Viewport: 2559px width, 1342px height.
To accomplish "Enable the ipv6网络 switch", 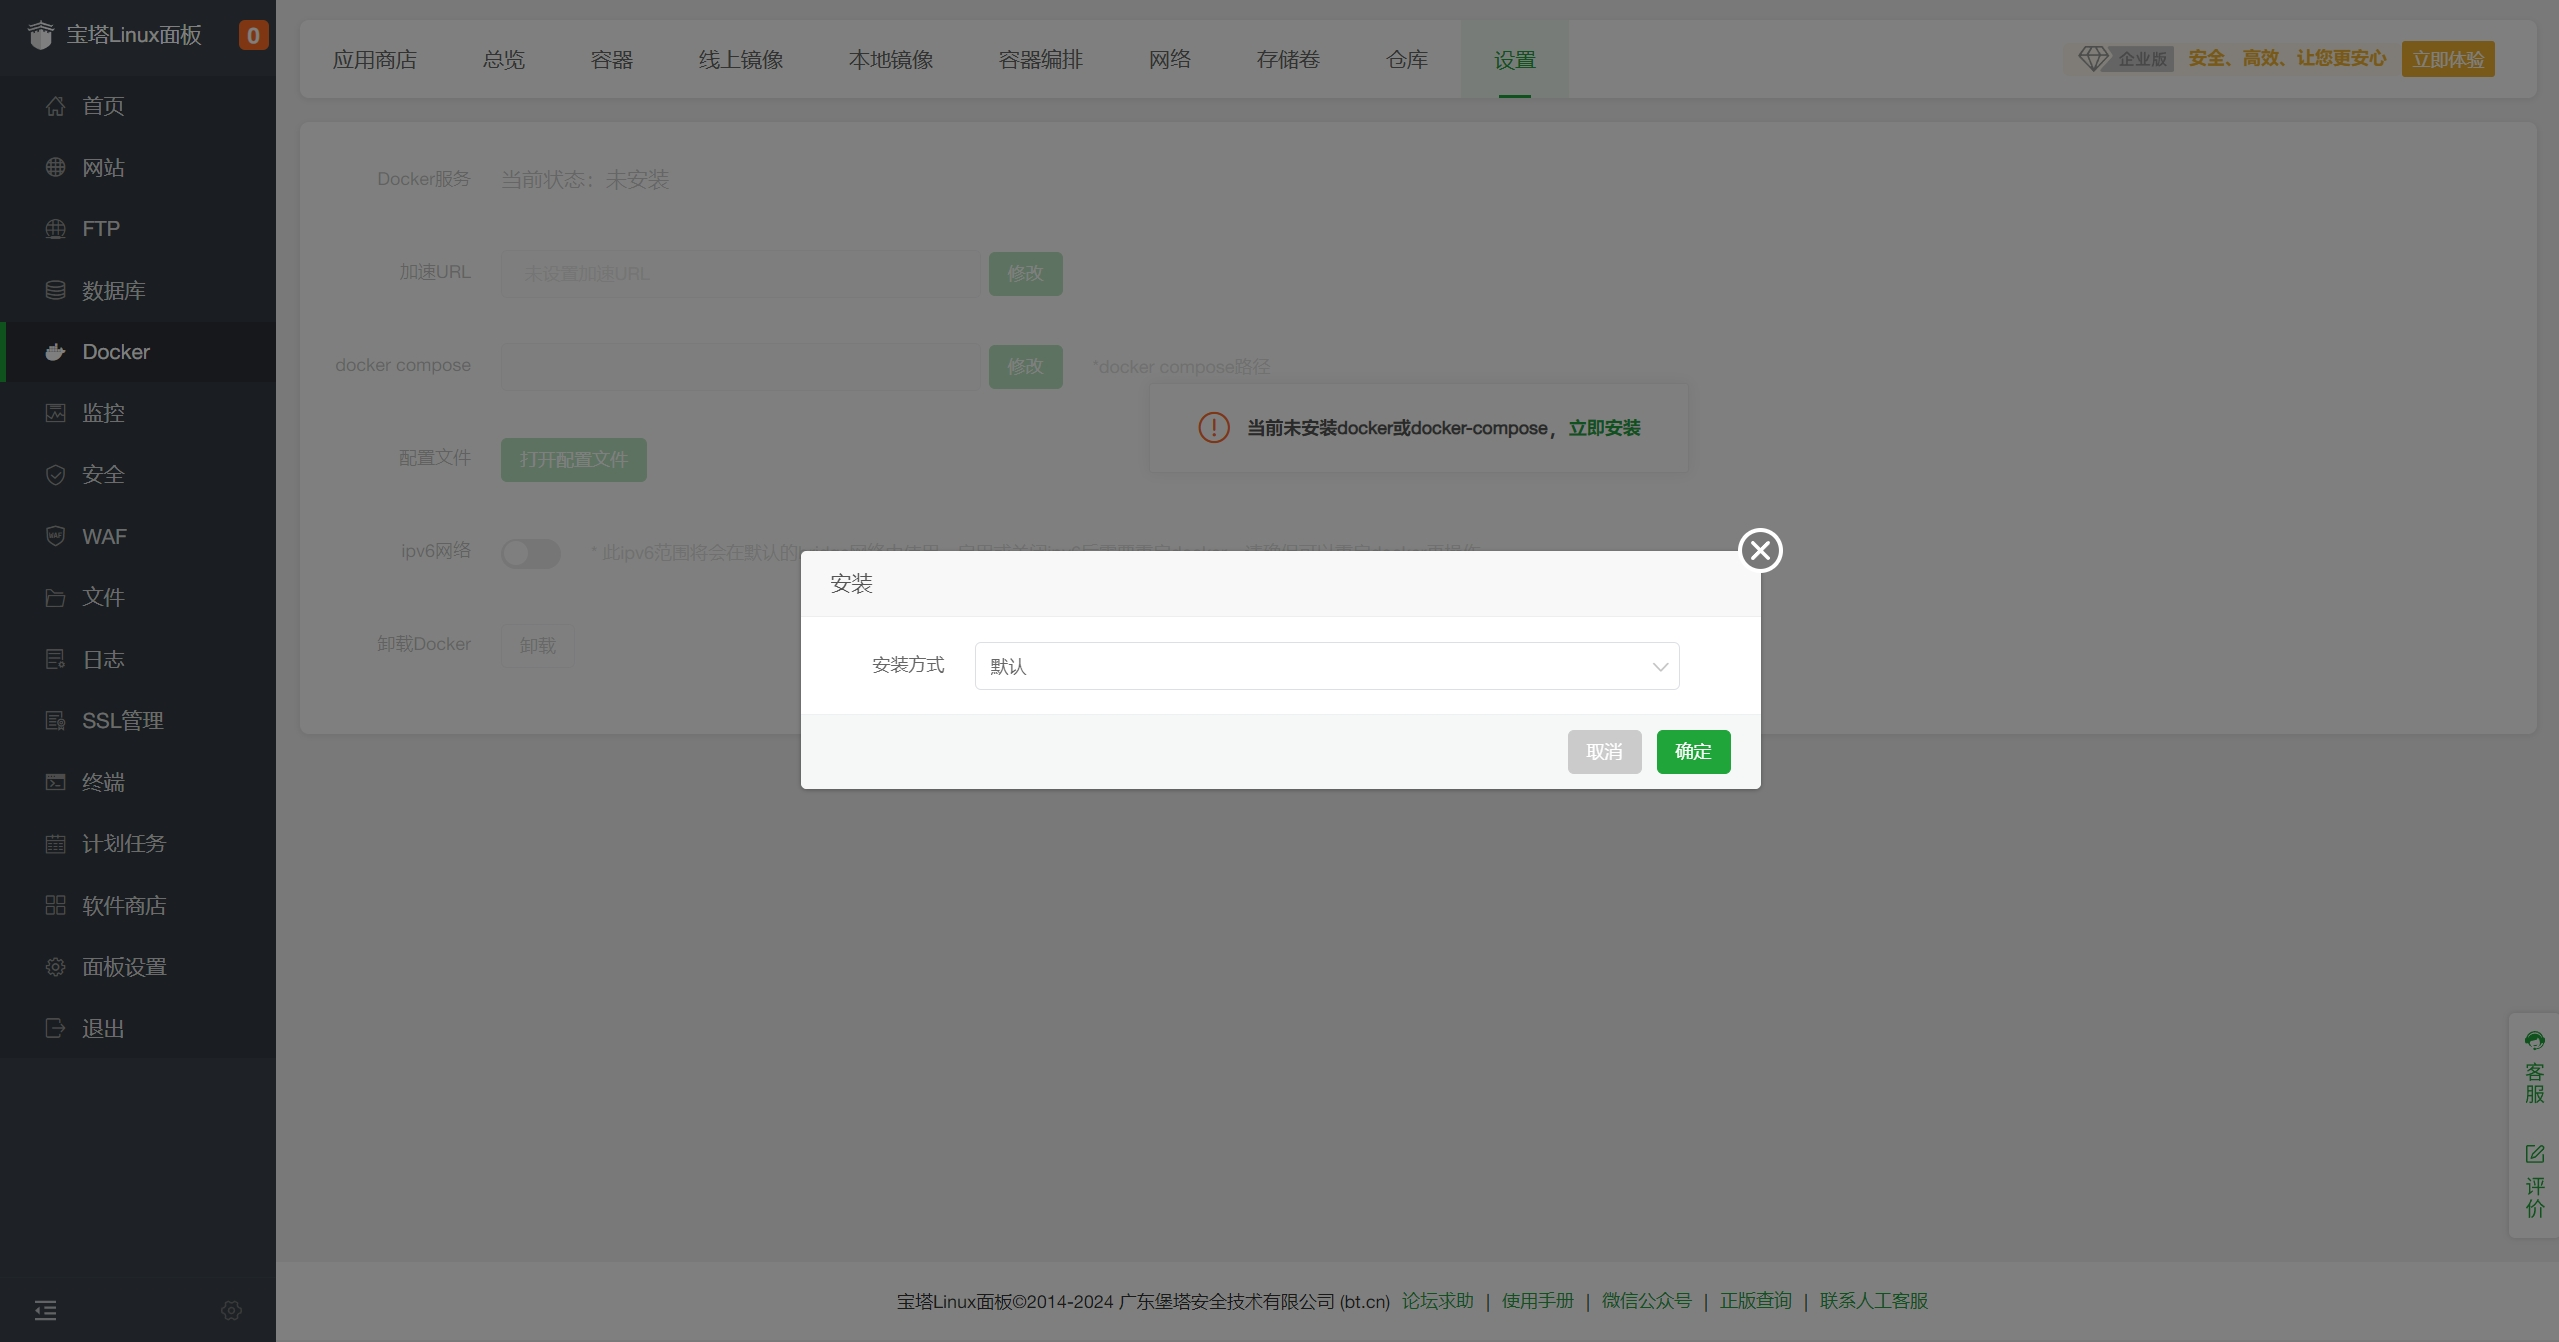I will pos(531,553).
